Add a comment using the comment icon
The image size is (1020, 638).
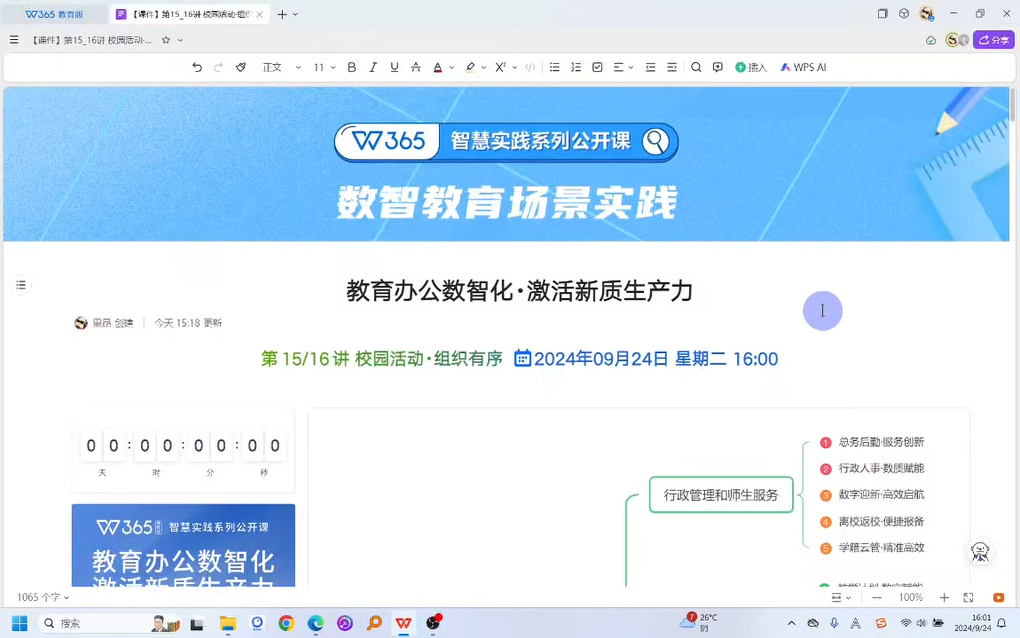click(x=718, y=67)
